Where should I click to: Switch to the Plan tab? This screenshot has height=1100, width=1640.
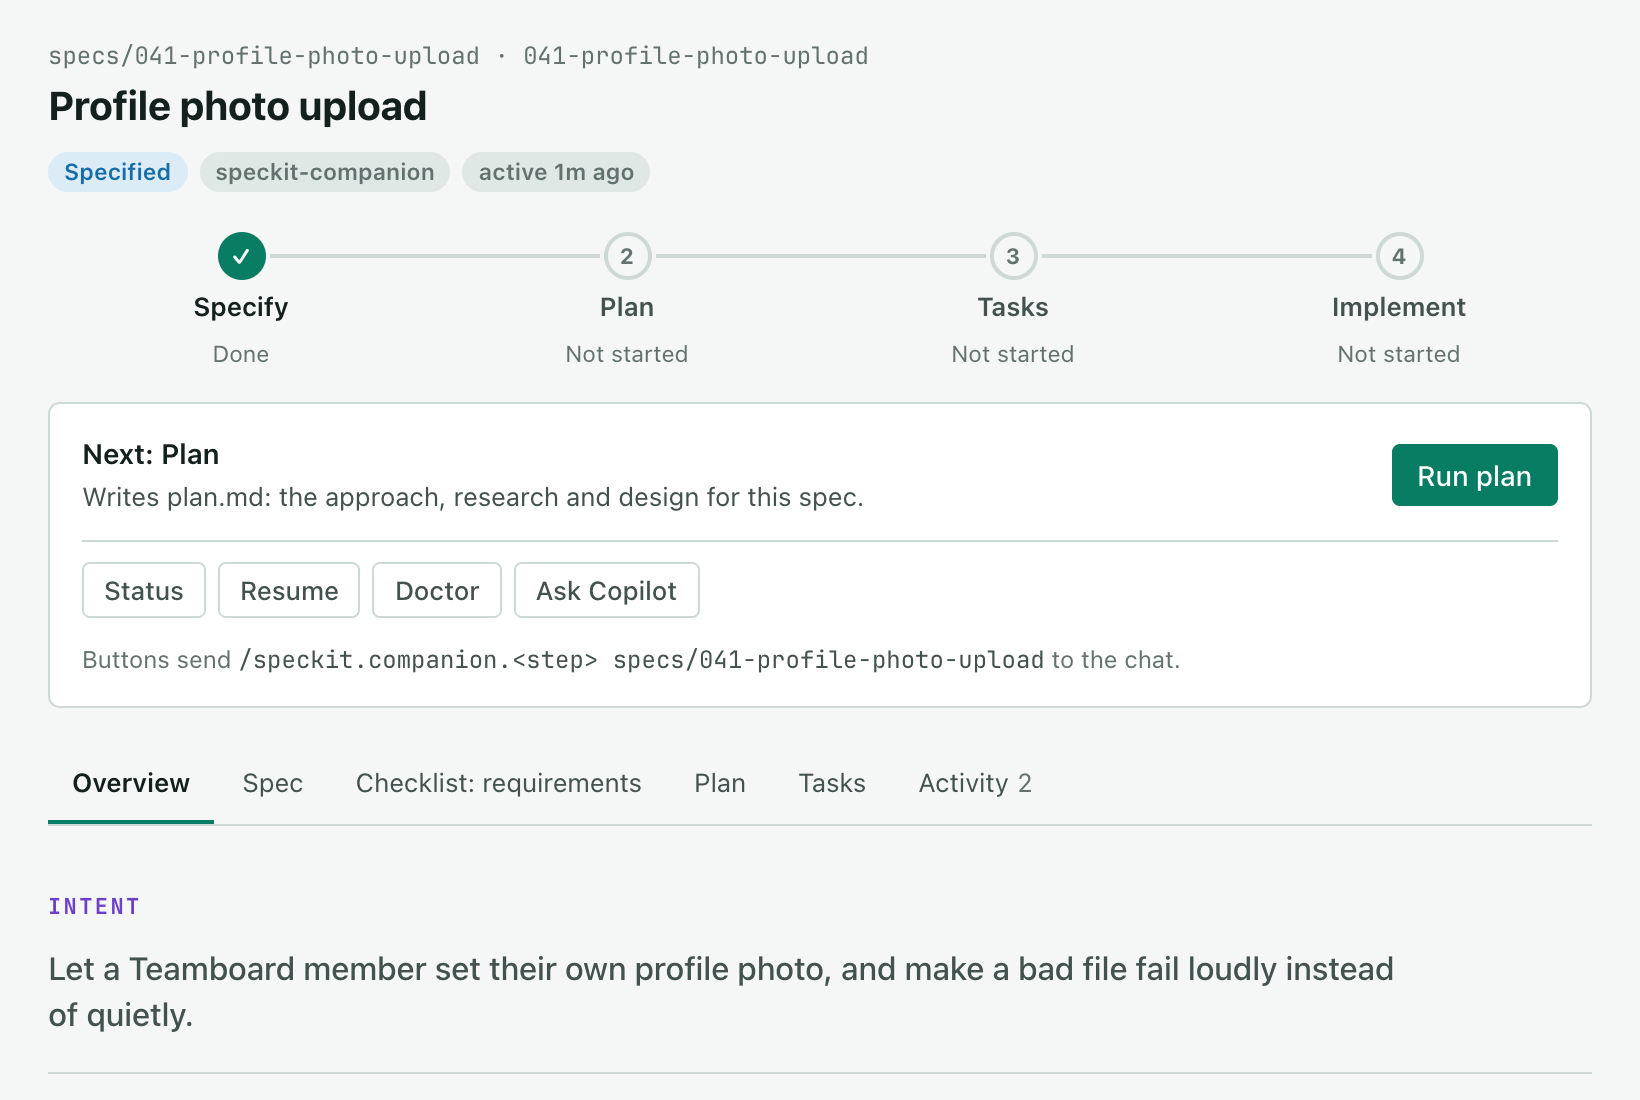pos(720,783)
